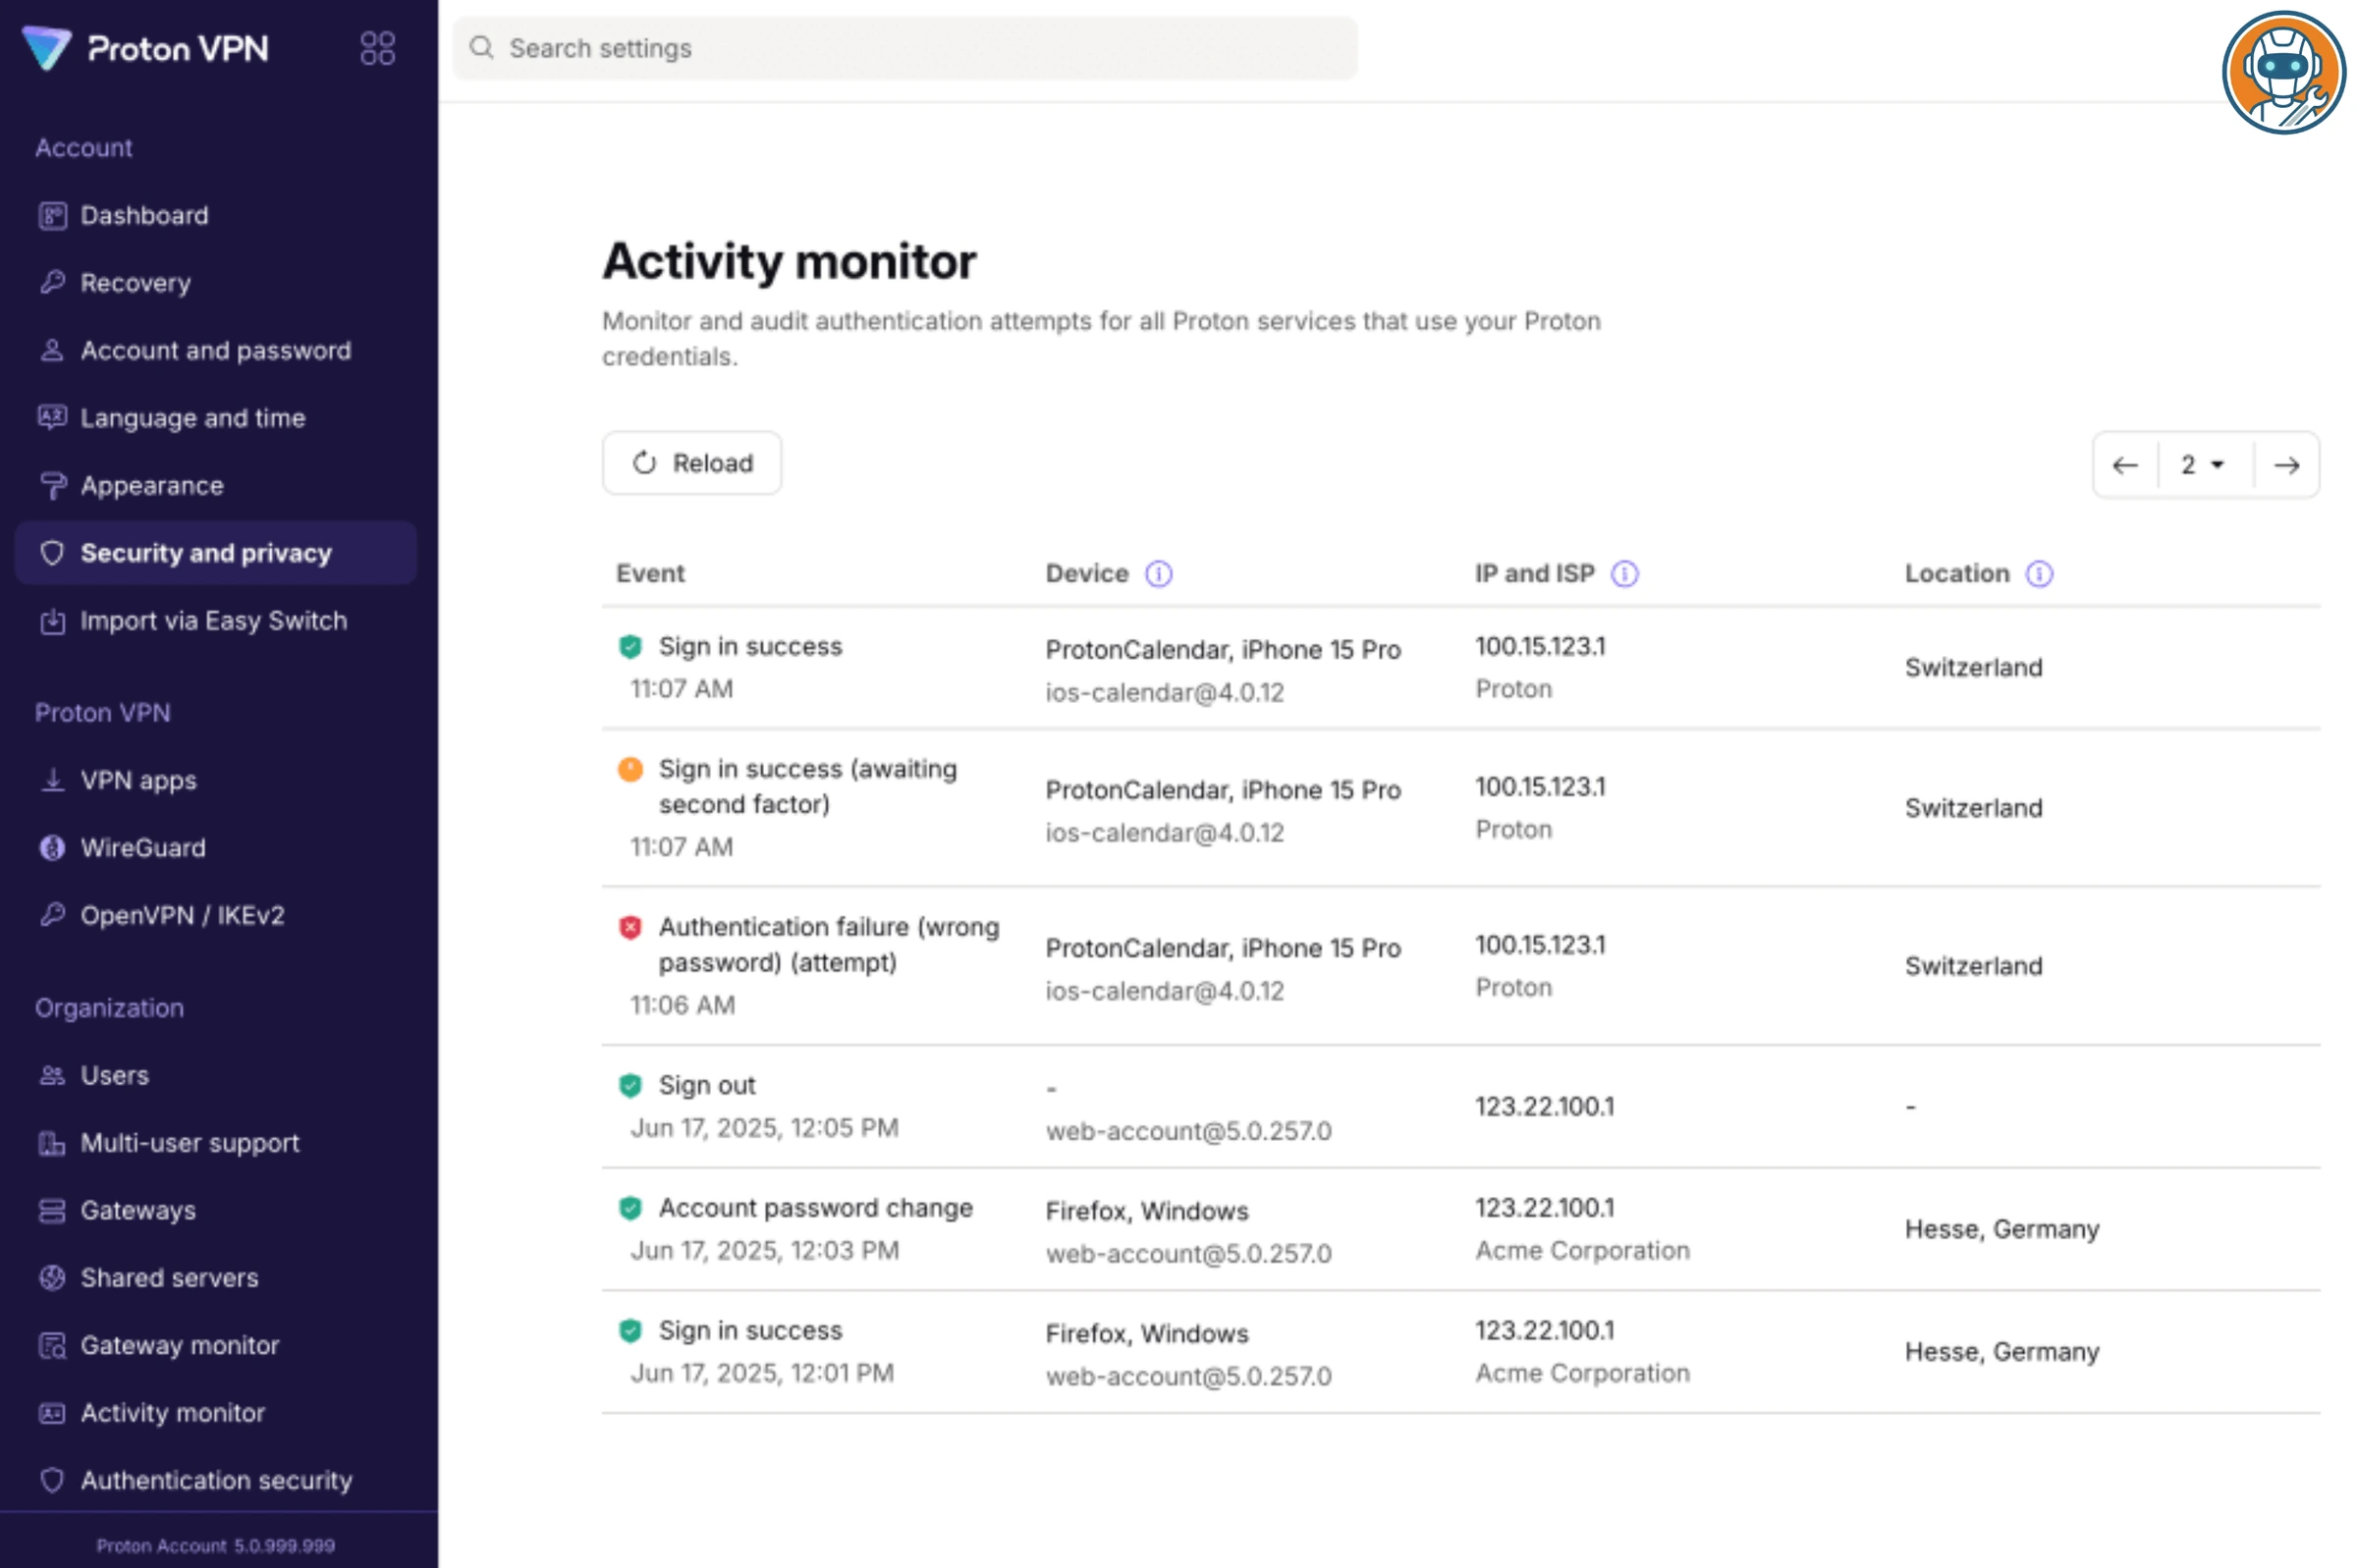Click the orange awaiting second factor icon
Image resolution: width=2357 pixels, height=1568 pixels.
tap(630, 769)
